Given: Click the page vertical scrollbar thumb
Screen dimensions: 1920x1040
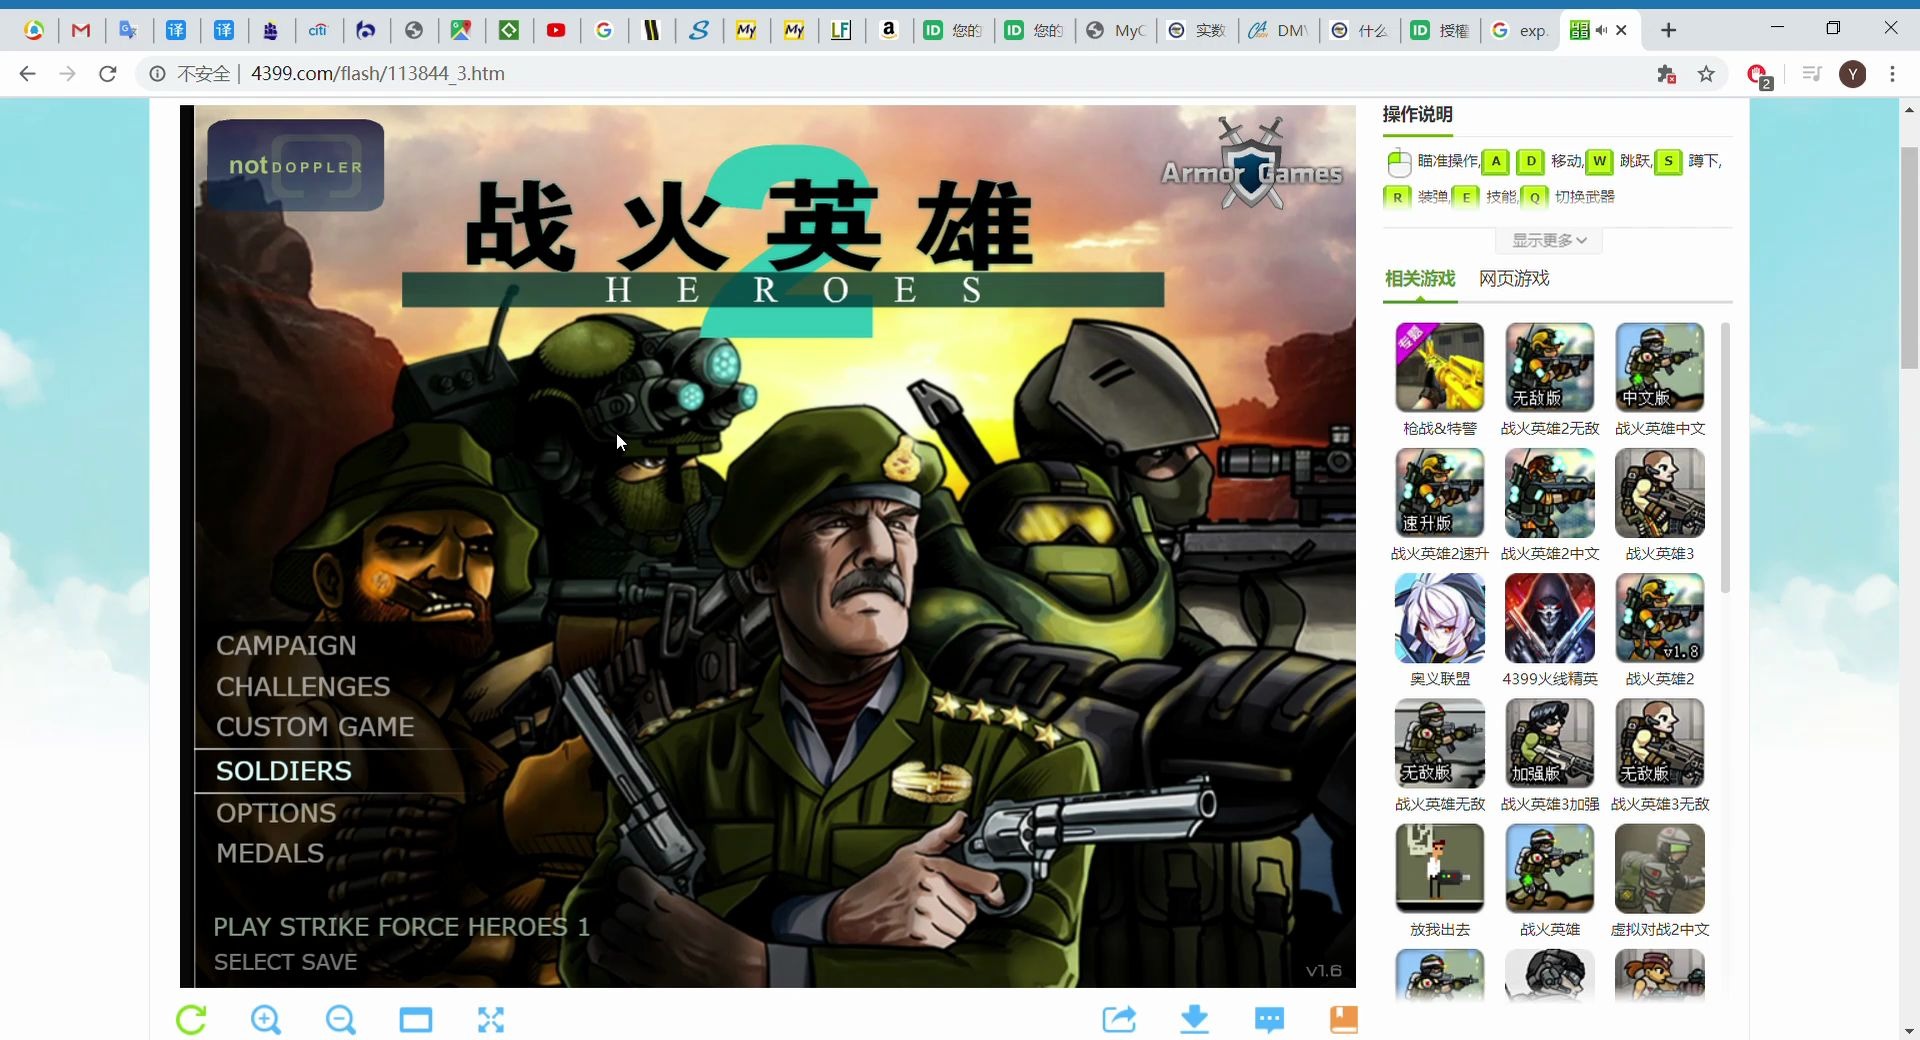Looking at the screenshot, I should 1909,258.
